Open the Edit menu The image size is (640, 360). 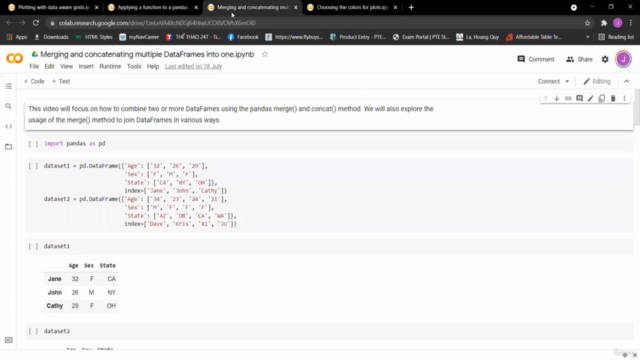[x=49, y=66]
